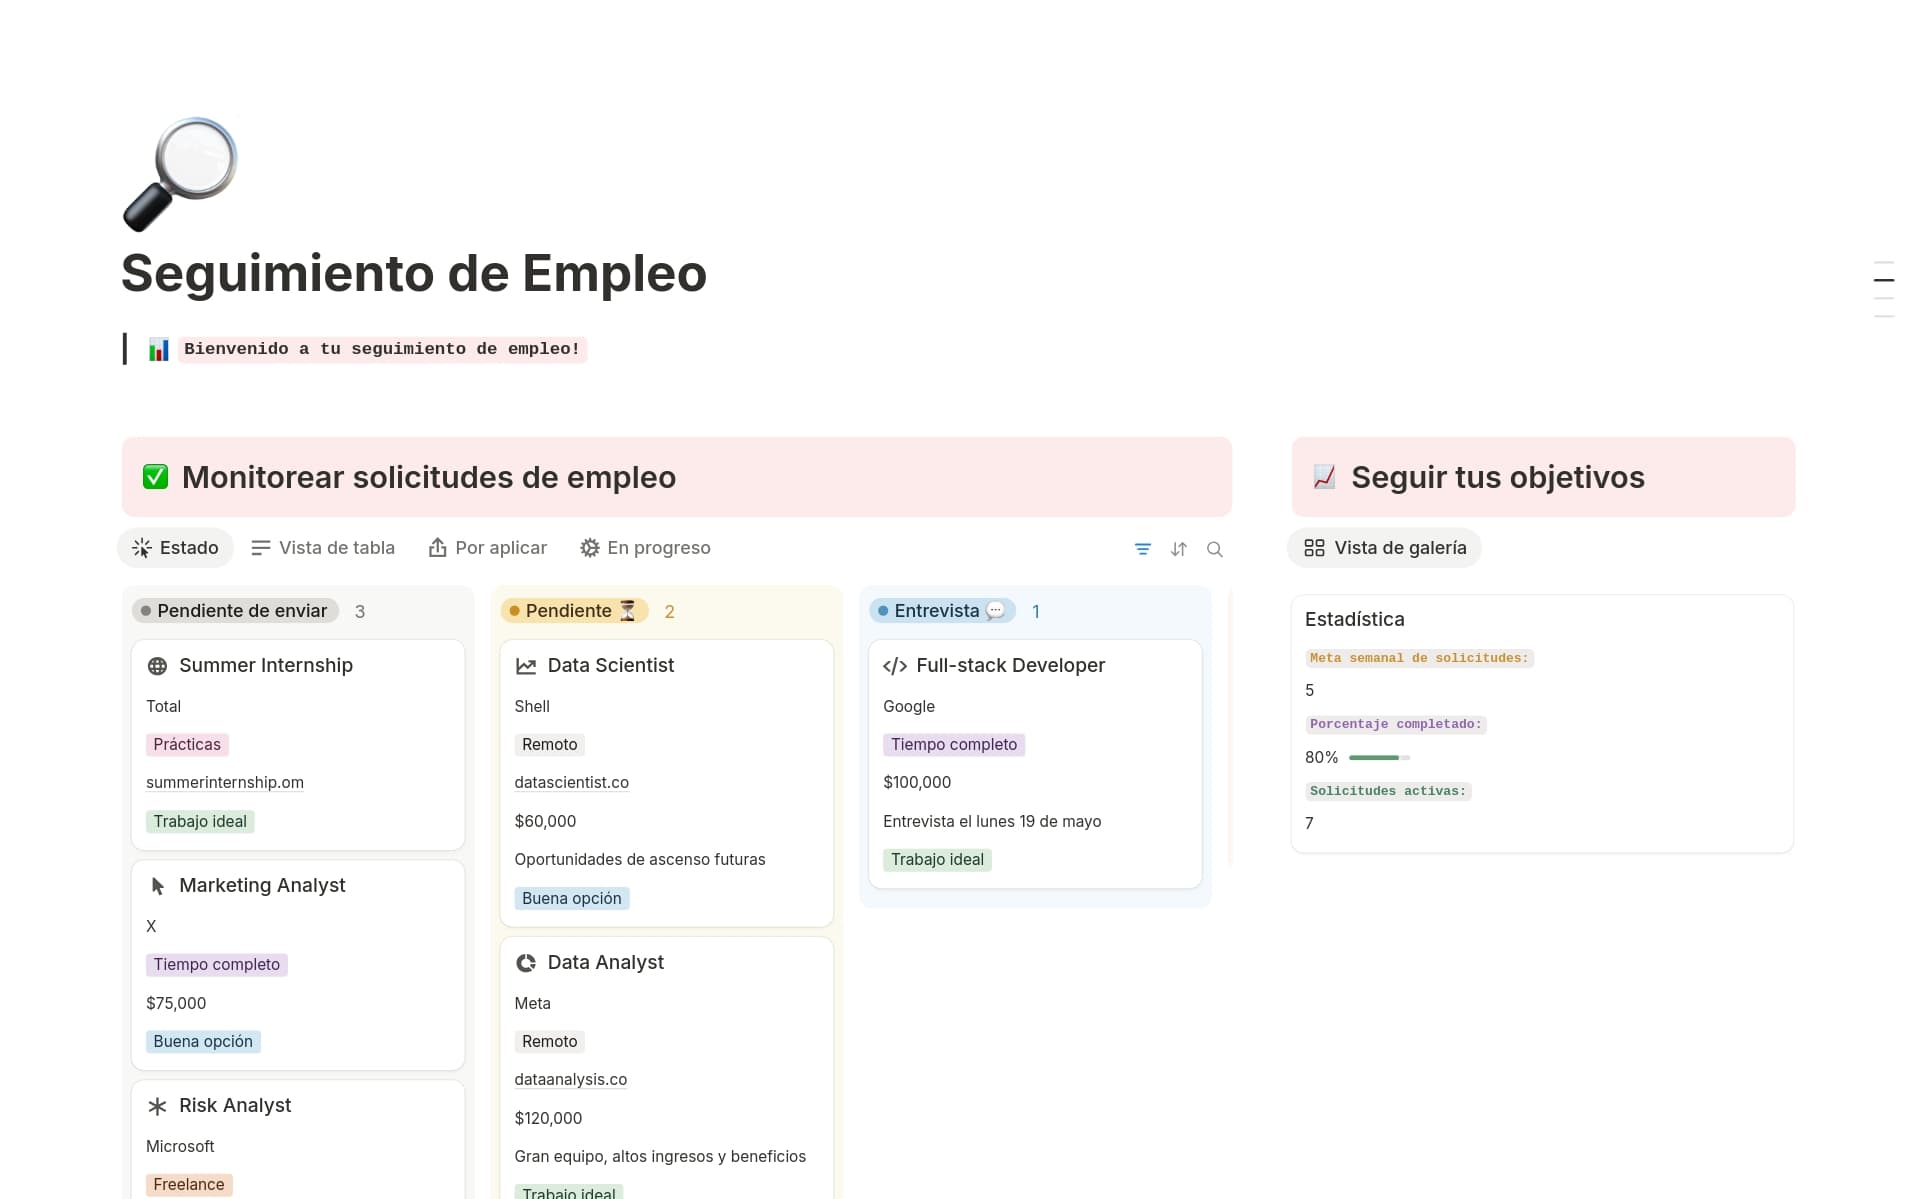Select the En progreso view tab
The height and width of the screenshot is (1199, 1920).
(645, 548)
